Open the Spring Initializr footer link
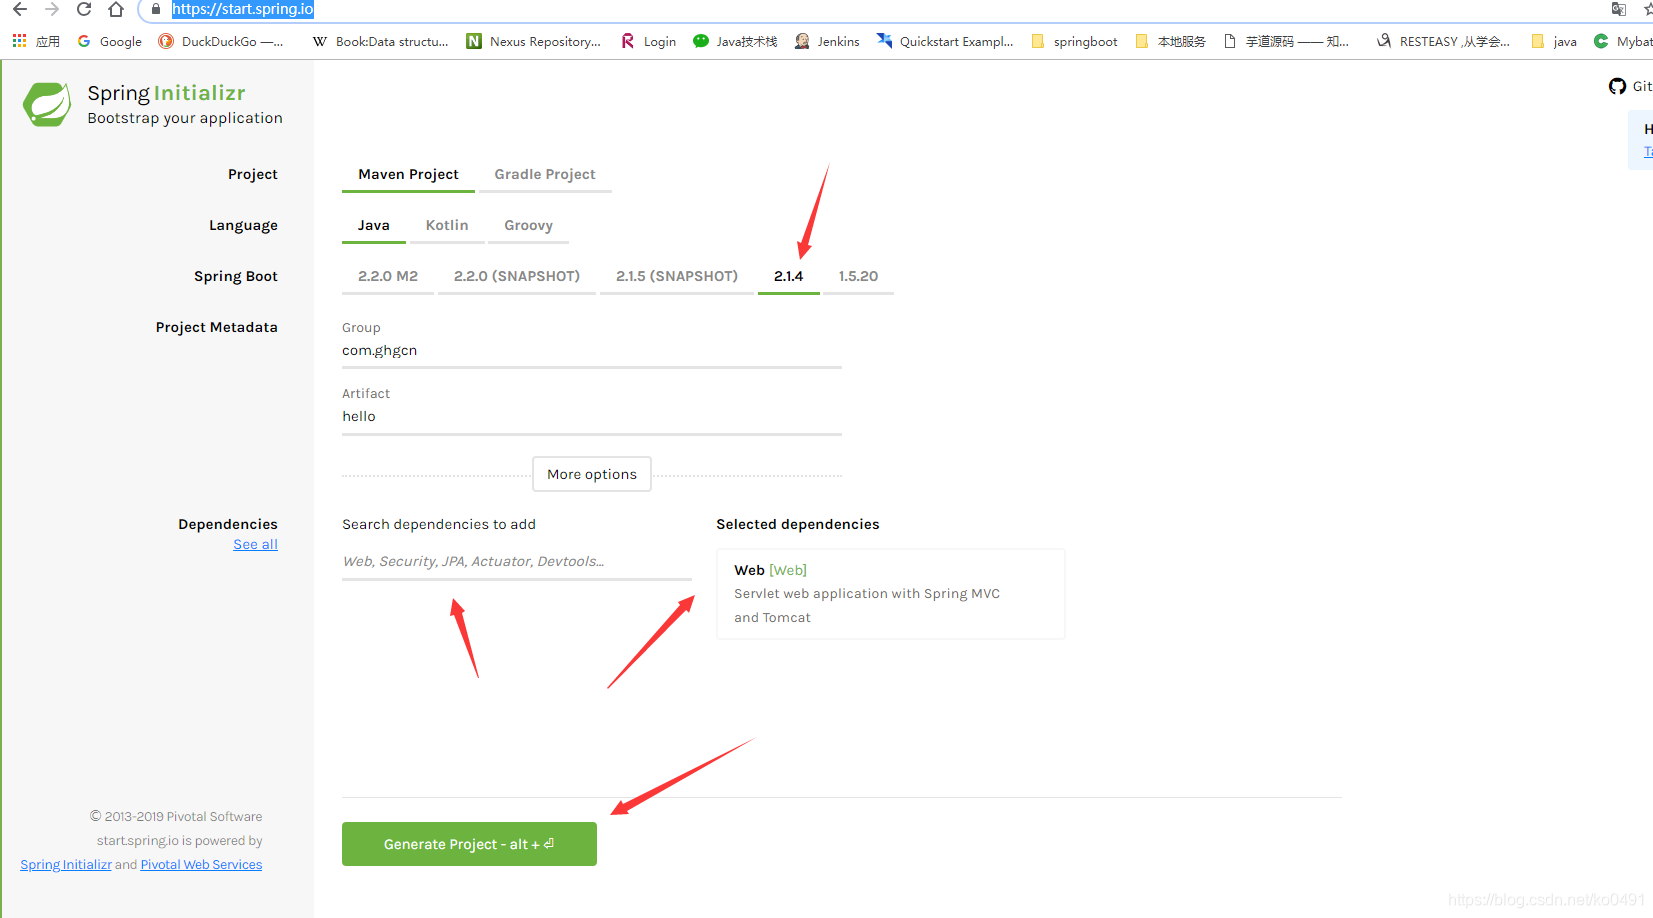Viewport: 1653px width, 918px height. coord(66,865)
